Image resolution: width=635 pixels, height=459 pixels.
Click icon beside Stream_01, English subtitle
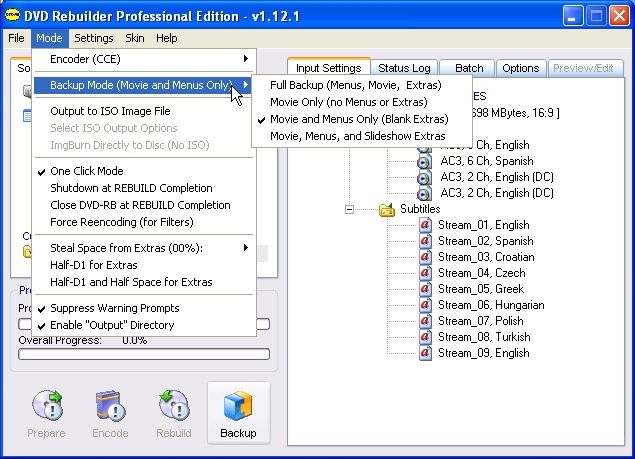[425, 225]
